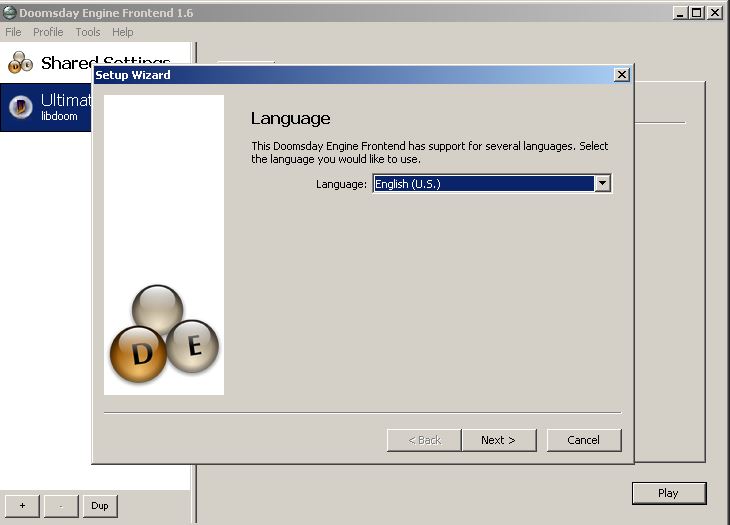The height and width of the screenshot is (525, 730).
Task: Close the Setup Wizard dialog
Action: (x=622, y=74)
